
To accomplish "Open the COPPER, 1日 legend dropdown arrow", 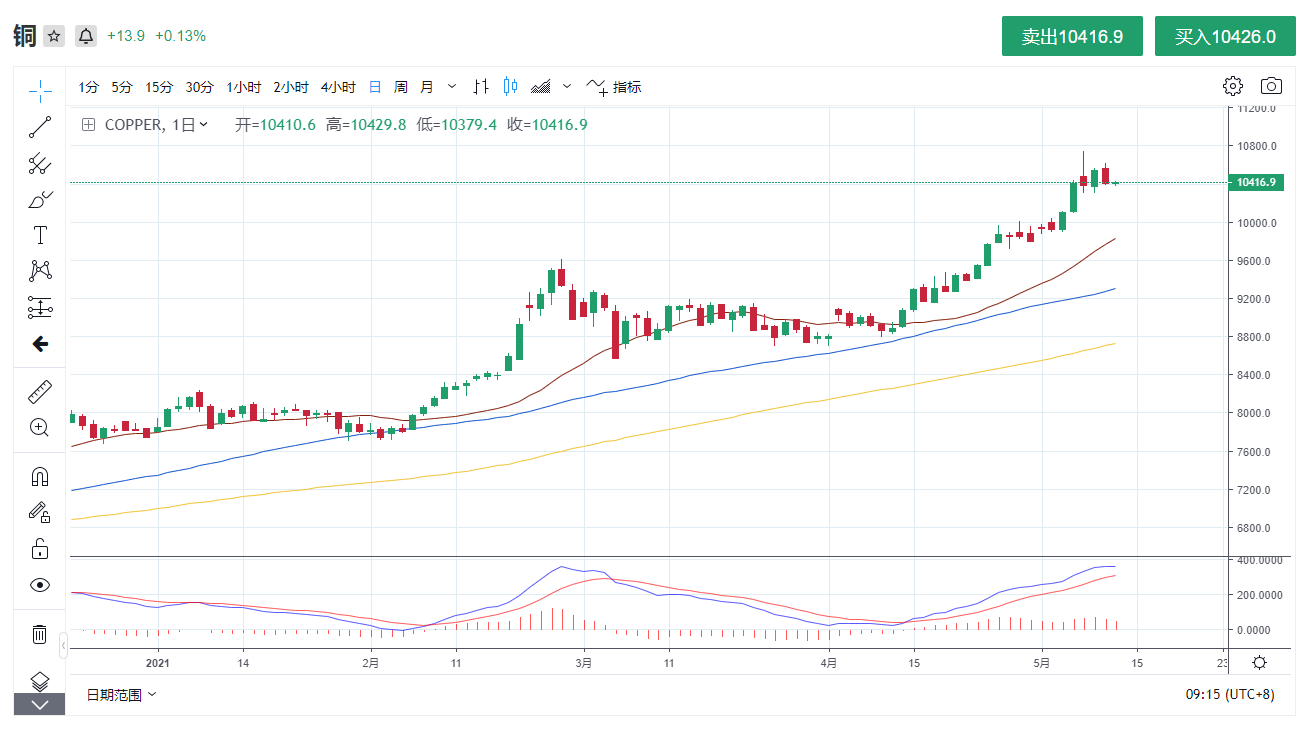I will coord(204,125).
